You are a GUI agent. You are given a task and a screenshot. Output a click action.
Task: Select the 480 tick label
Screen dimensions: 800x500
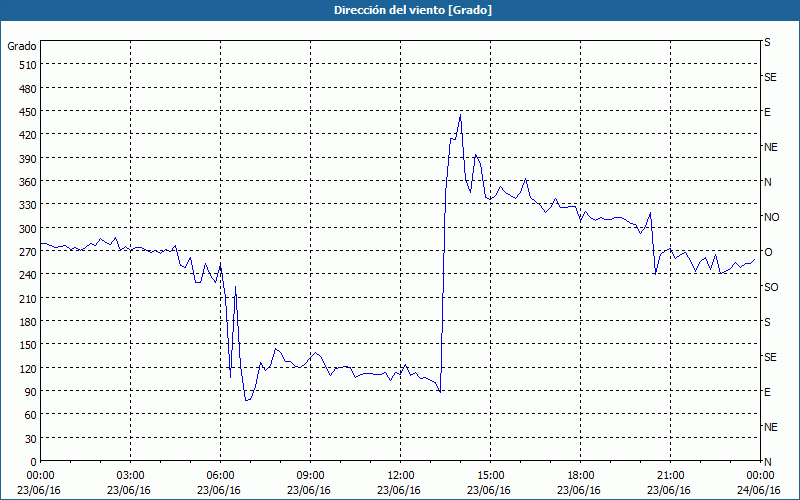pyautogui.click(x=28, y=89)
